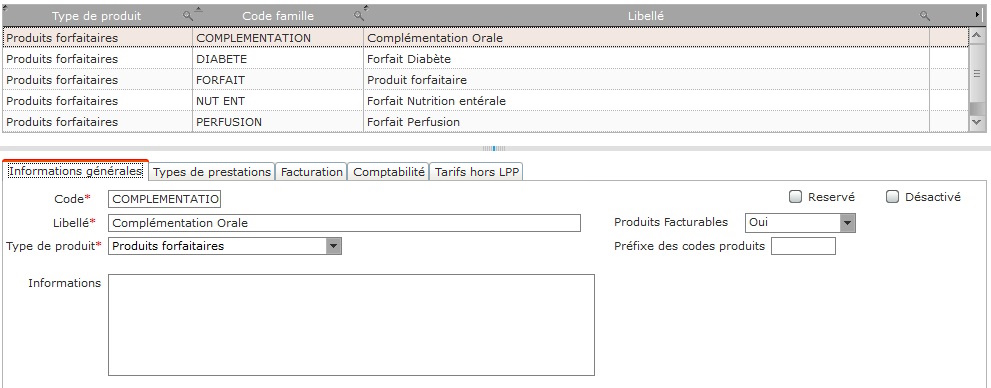Click sort arrows beside Code famille search

pyautogui.click(x=365, y=8)
